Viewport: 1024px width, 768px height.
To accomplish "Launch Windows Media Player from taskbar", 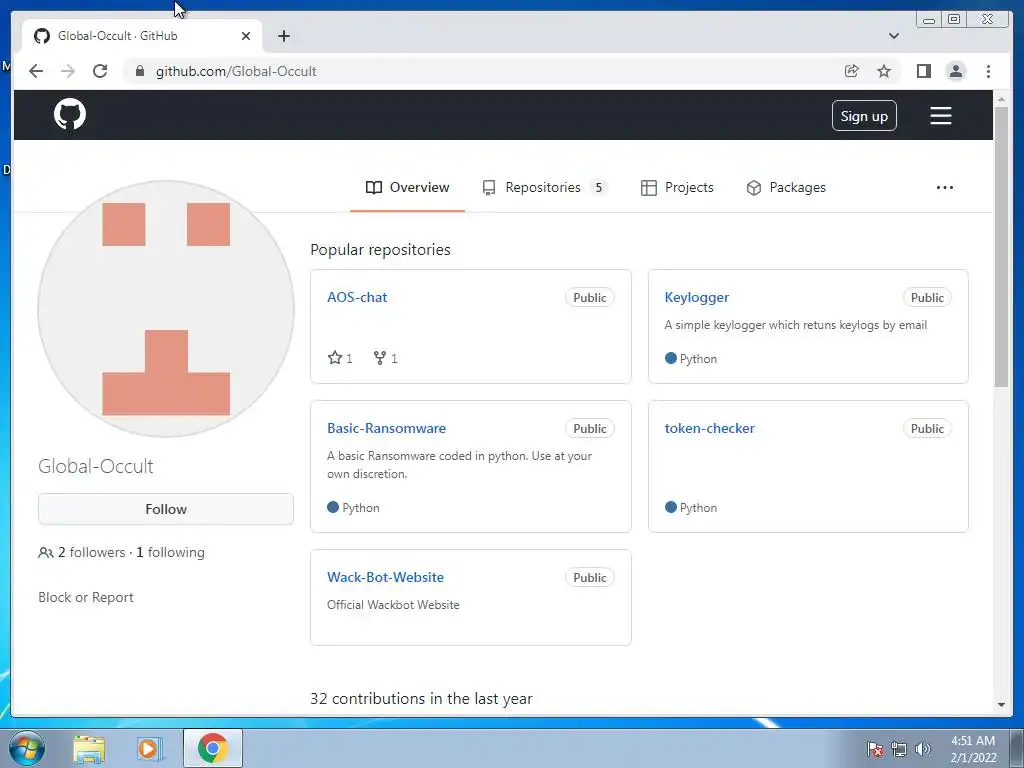I will point(149,748).
